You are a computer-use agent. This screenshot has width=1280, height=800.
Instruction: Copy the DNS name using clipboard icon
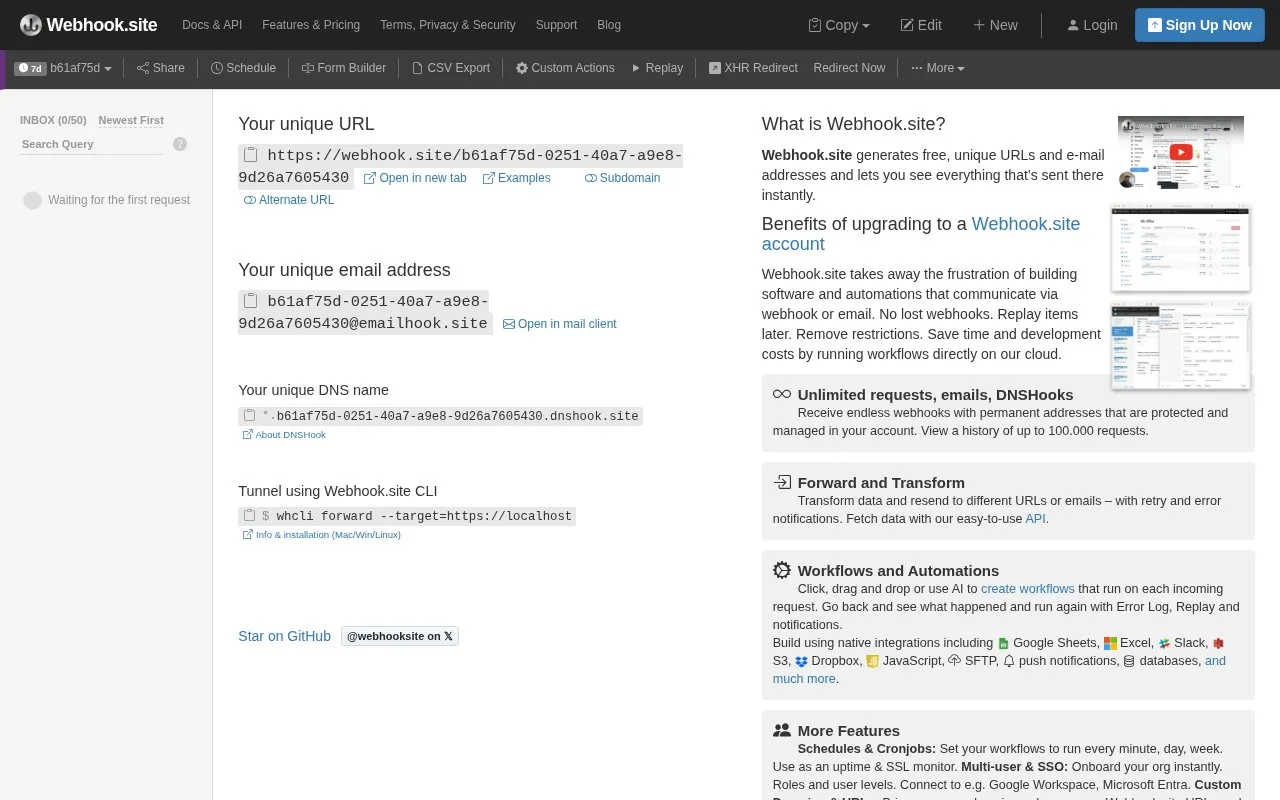250,416
